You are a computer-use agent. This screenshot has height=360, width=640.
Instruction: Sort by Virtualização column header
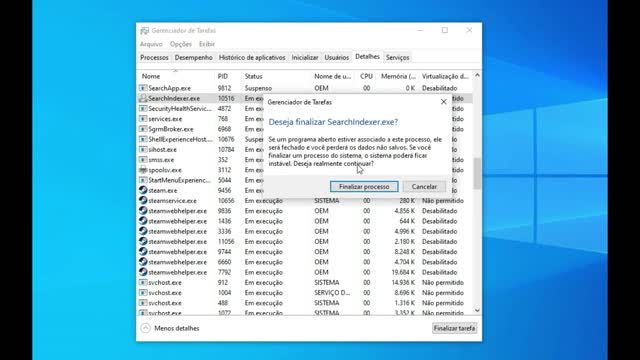(x=445, y=76)
